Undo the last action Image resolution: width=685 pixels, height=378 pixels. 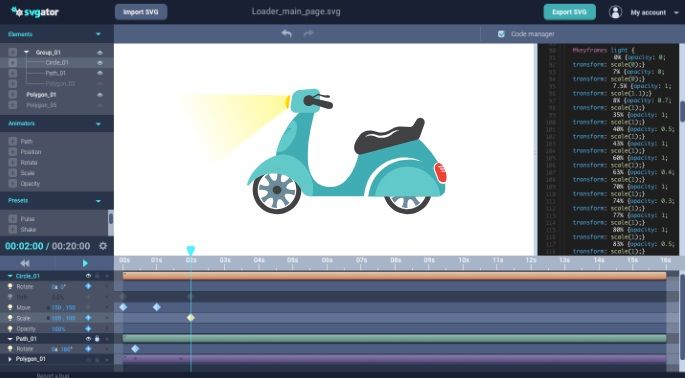click(287, 34)
